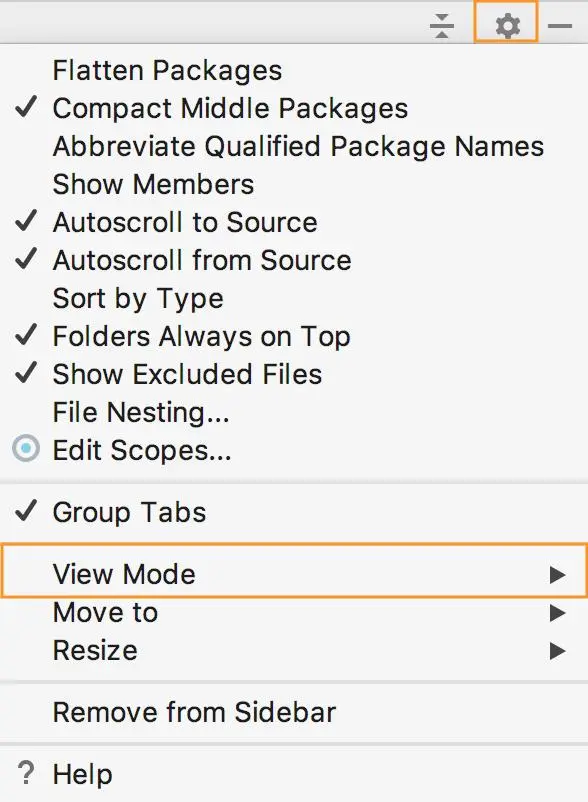The image size is (588, 802).
Task: Click the Help question mark icon
Action: 23,774
